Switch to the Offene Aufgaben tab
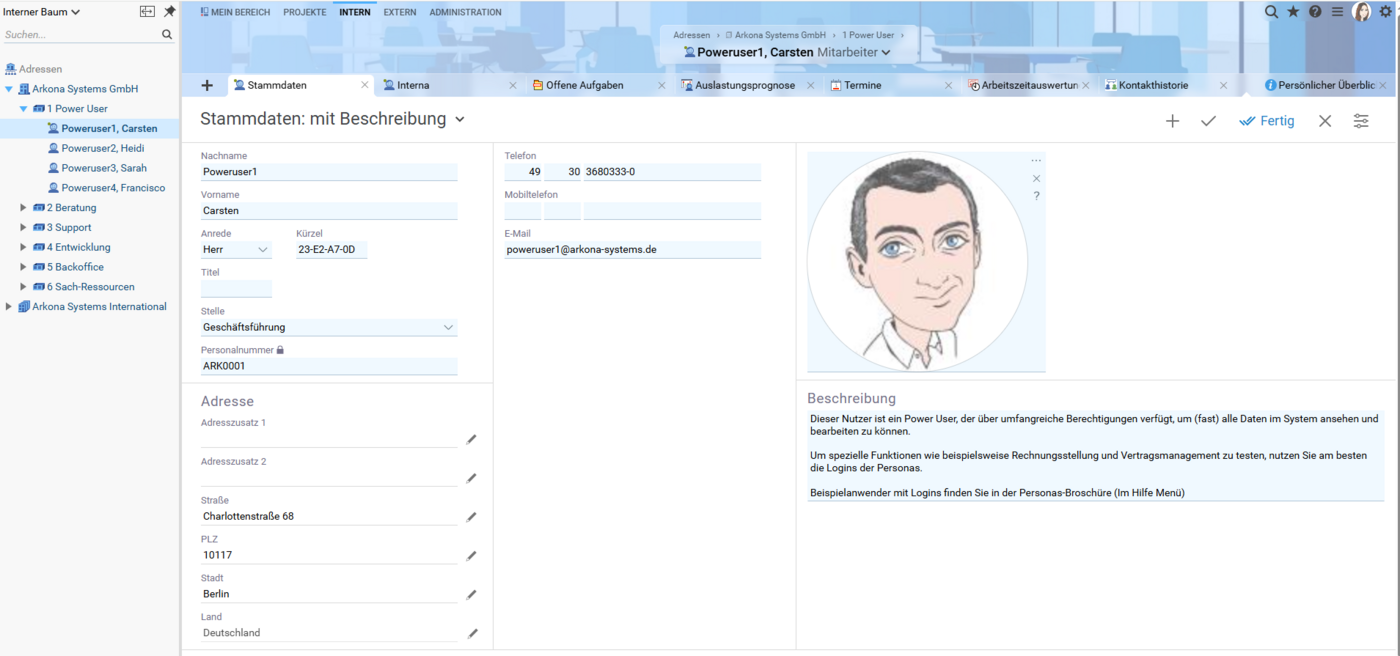This screenshot has width=1400, height=656. click(x=584, y=86)
